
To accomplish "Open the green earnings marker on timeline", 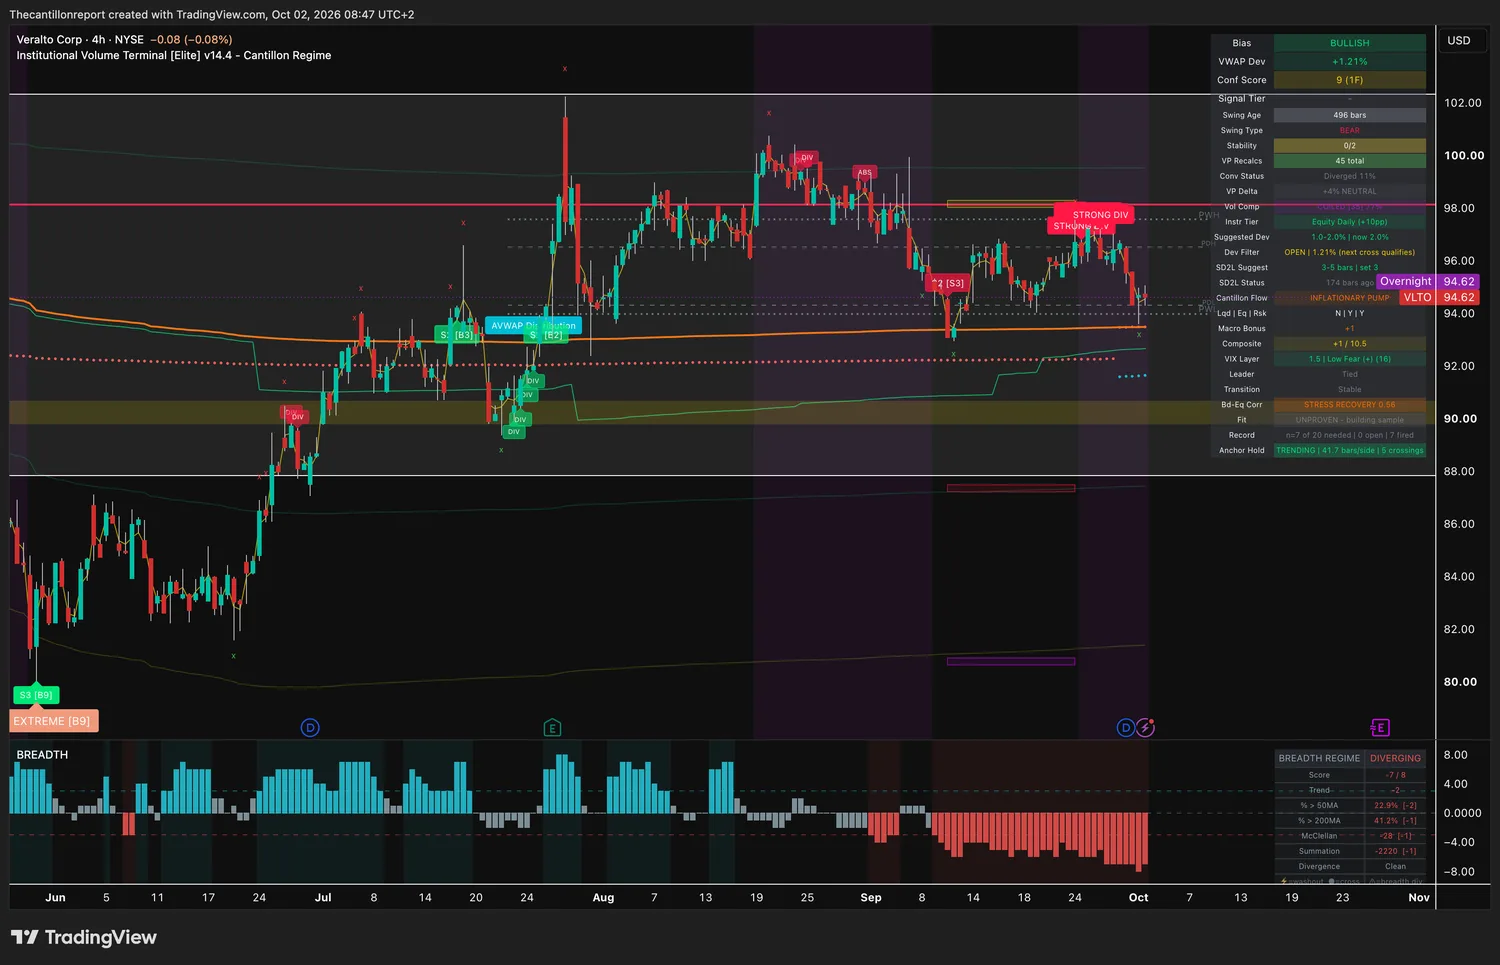I will tap(552, 728).
